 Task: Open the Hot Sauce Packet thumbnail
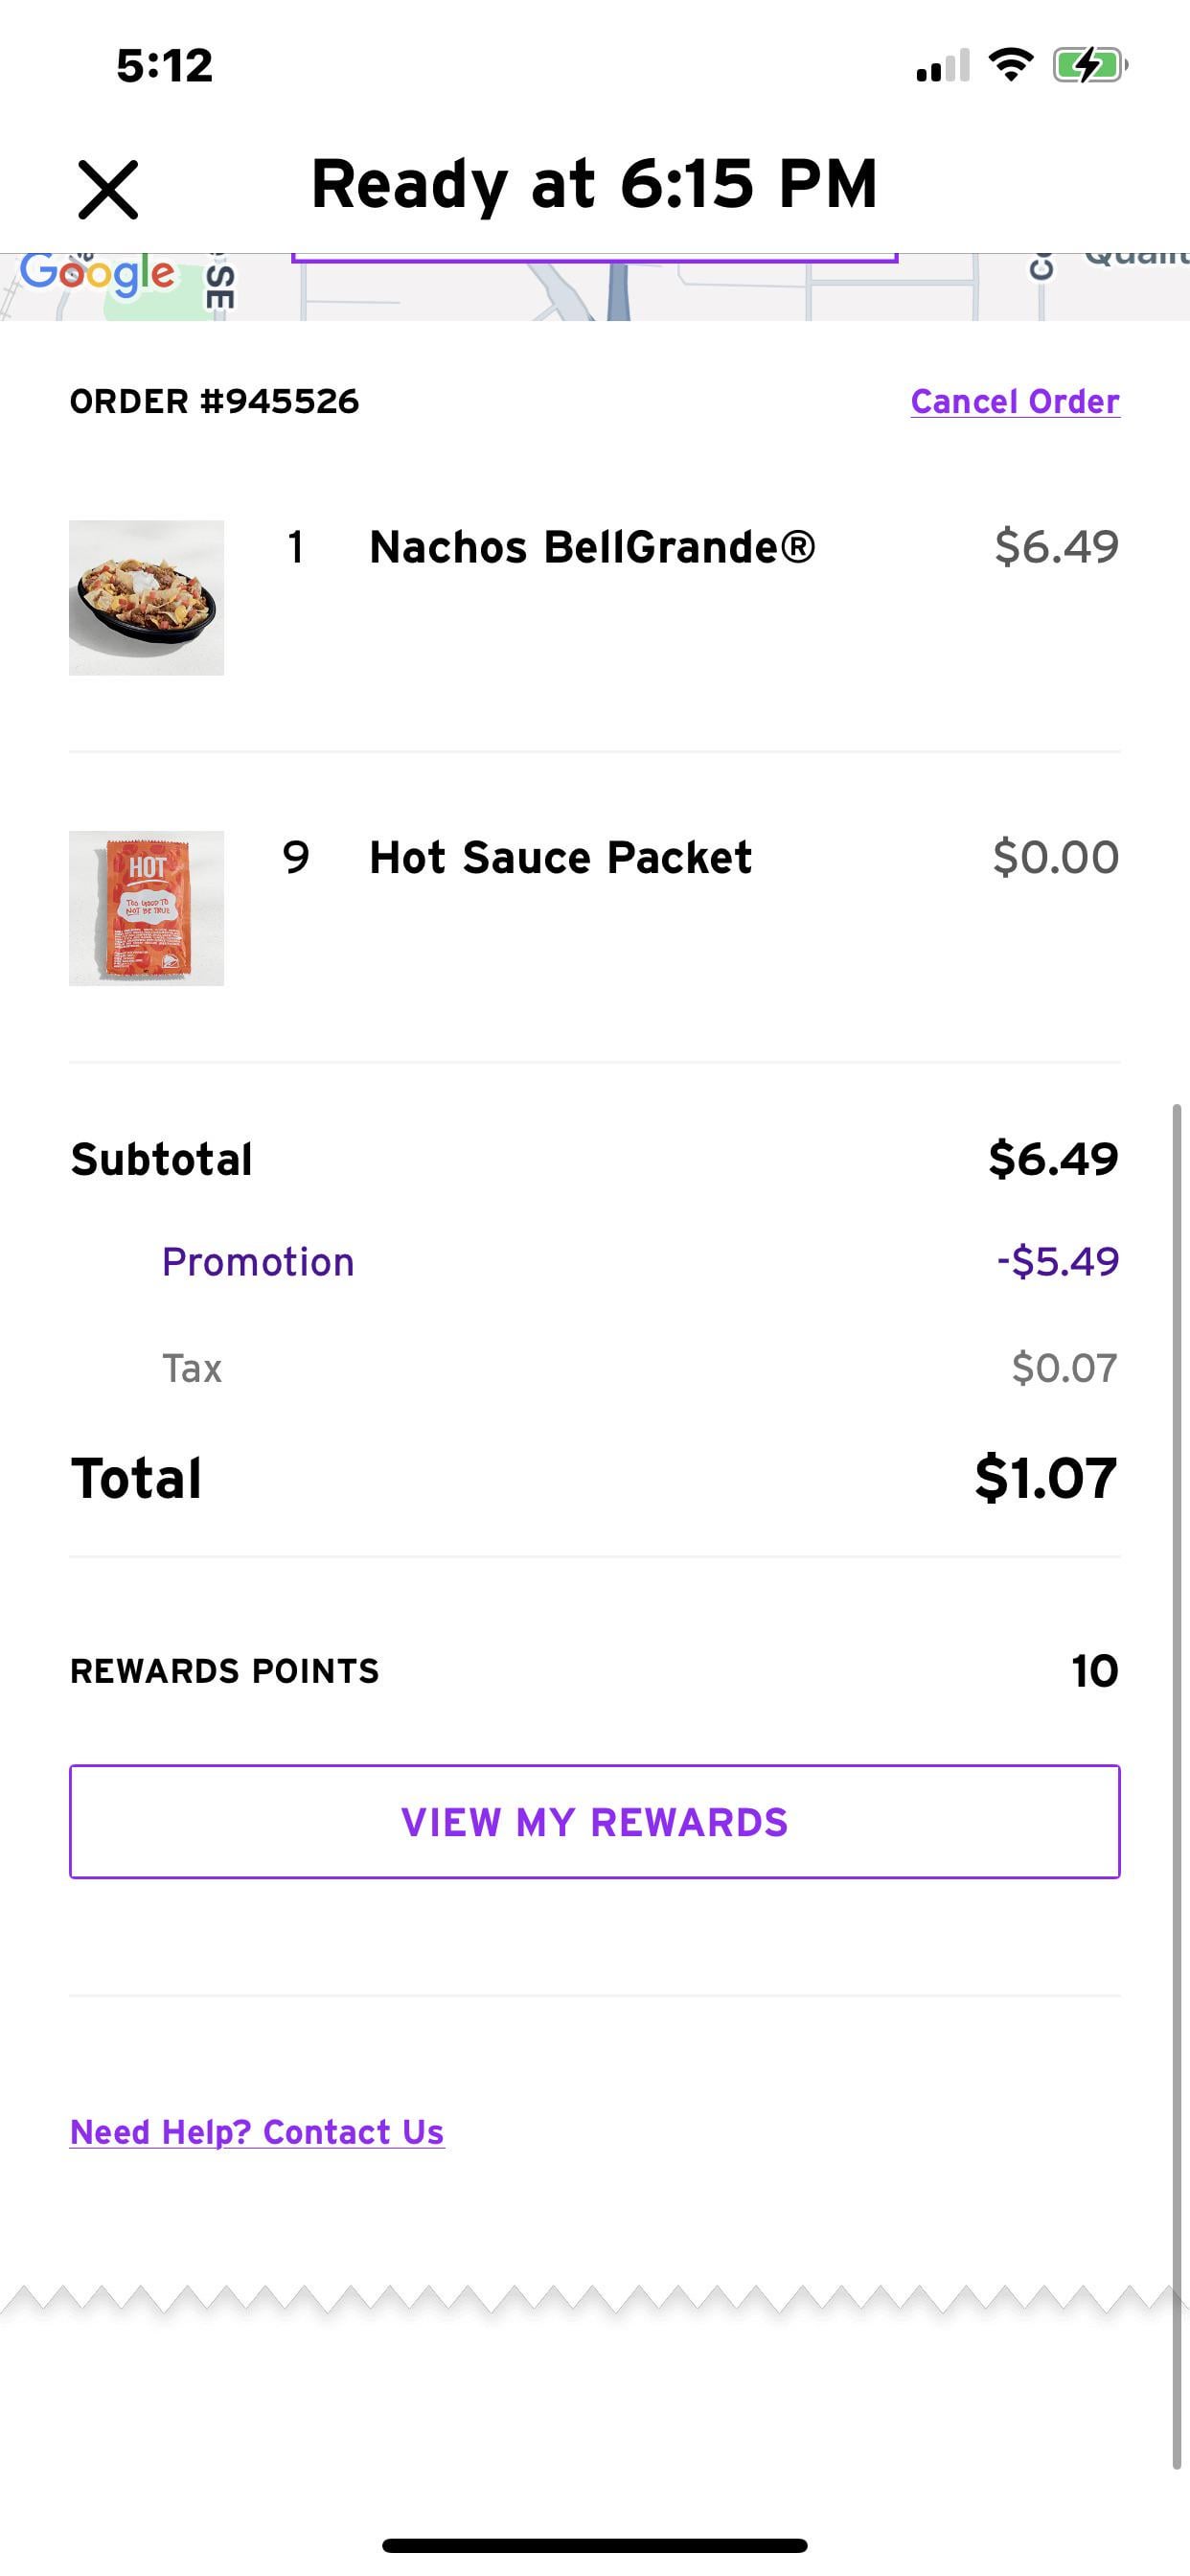(x=146, y=907)
